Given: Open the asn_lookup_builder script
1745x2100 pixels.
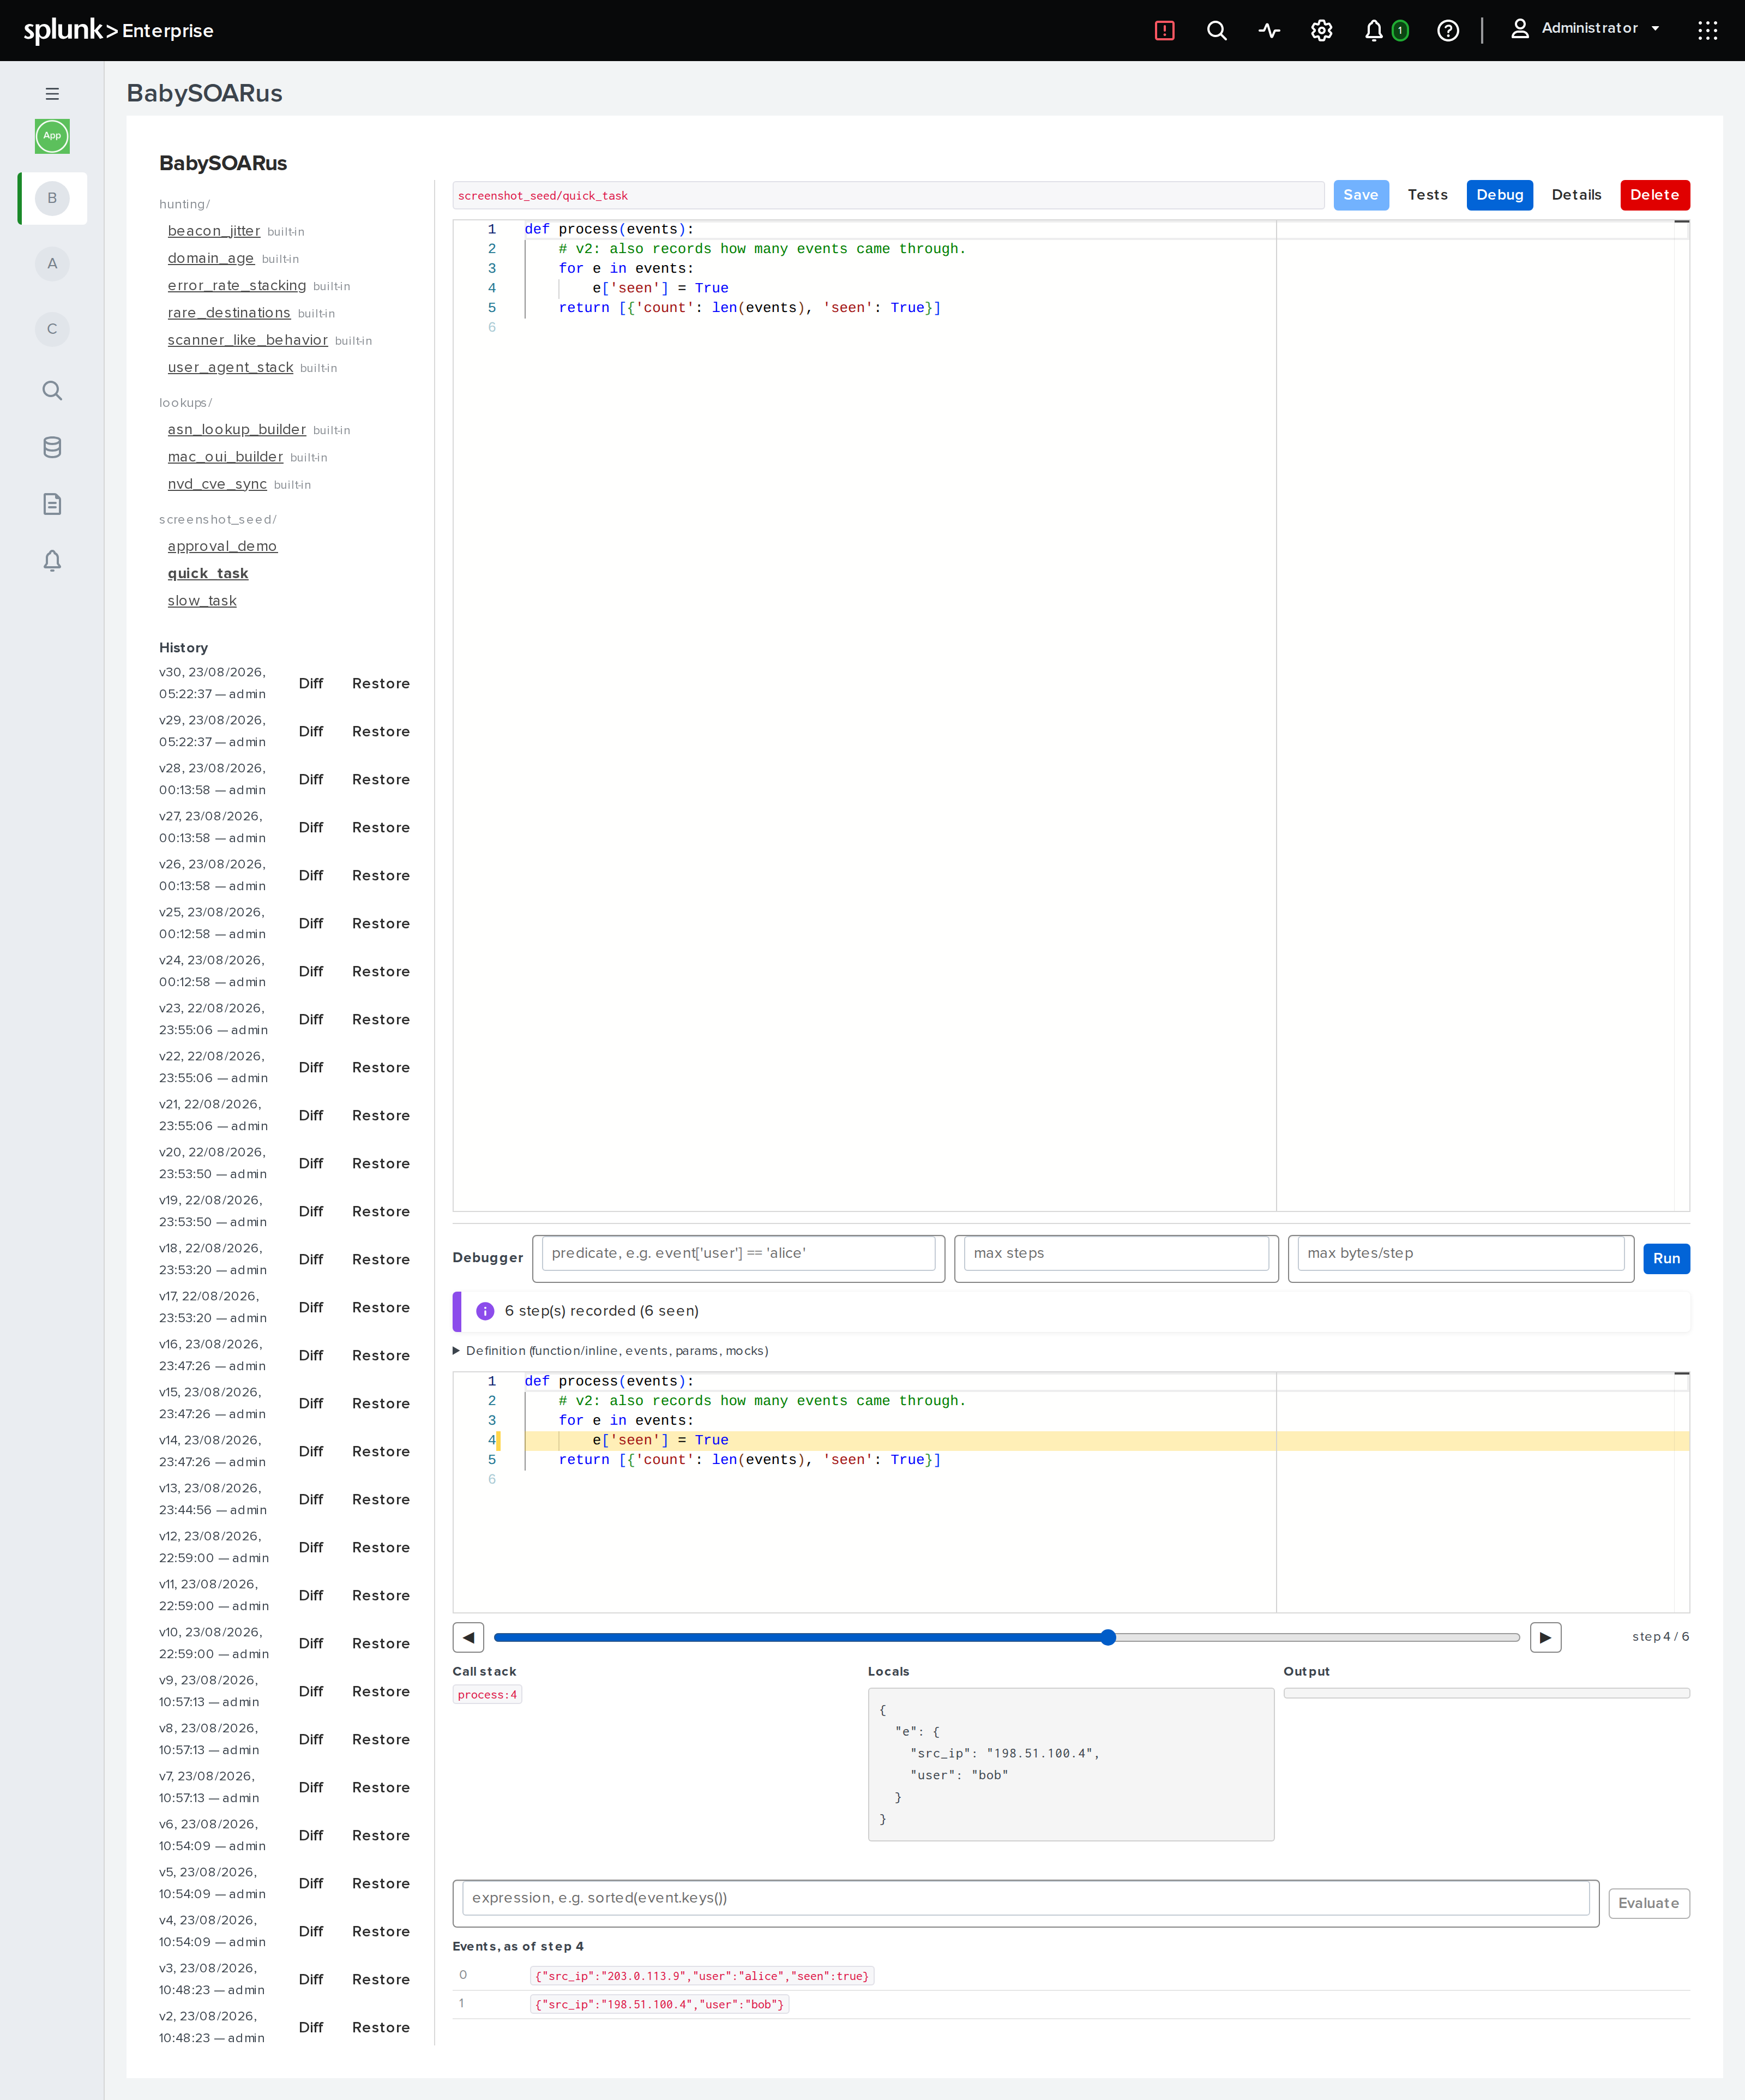Looking at the screenshot, I should pos(237,429).
